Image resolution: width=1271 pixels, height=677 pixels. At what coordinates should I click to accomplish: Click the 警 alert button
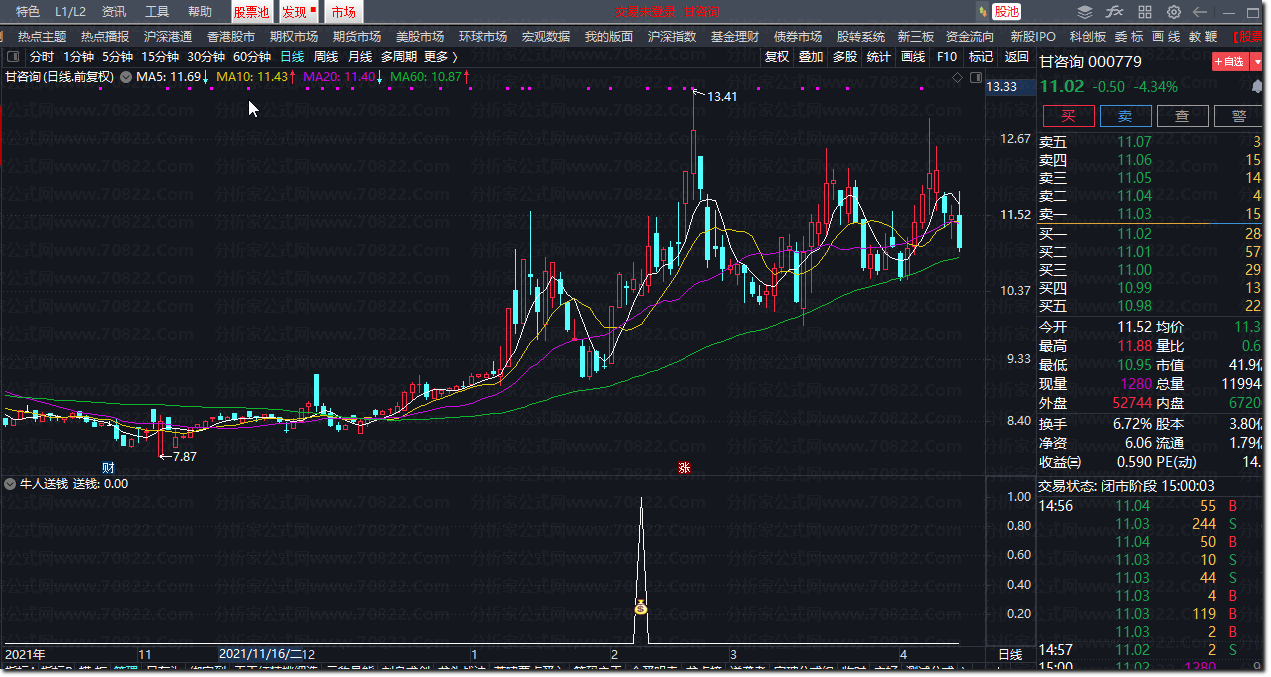[x=1239, y=116]
